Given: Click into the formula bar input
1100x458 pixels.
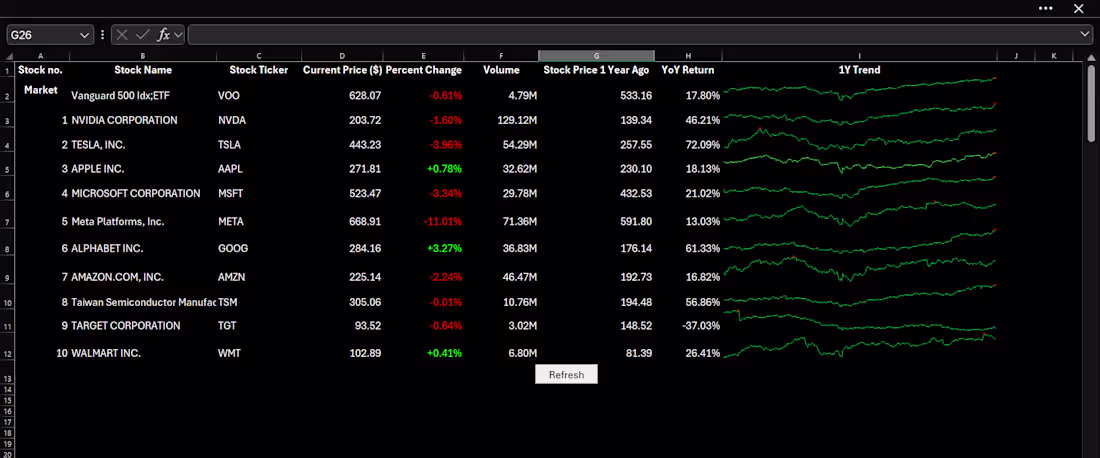Looking at the screenshot, I should pyautogui.click(x=633, y=34).
